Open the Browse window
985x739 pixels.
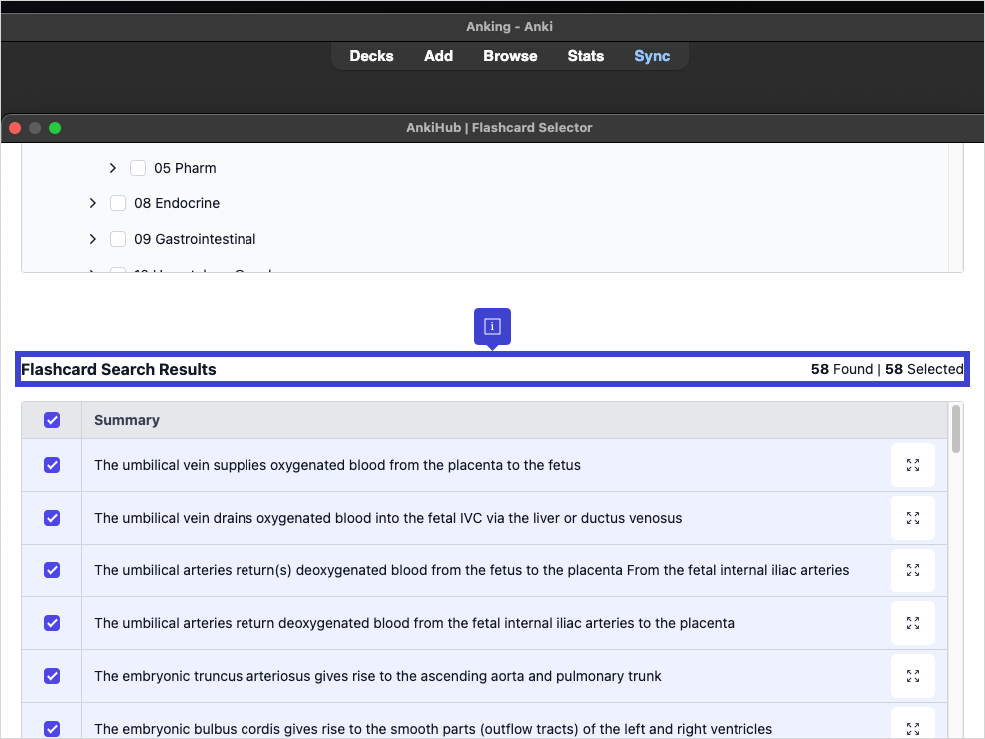[510, 56]
